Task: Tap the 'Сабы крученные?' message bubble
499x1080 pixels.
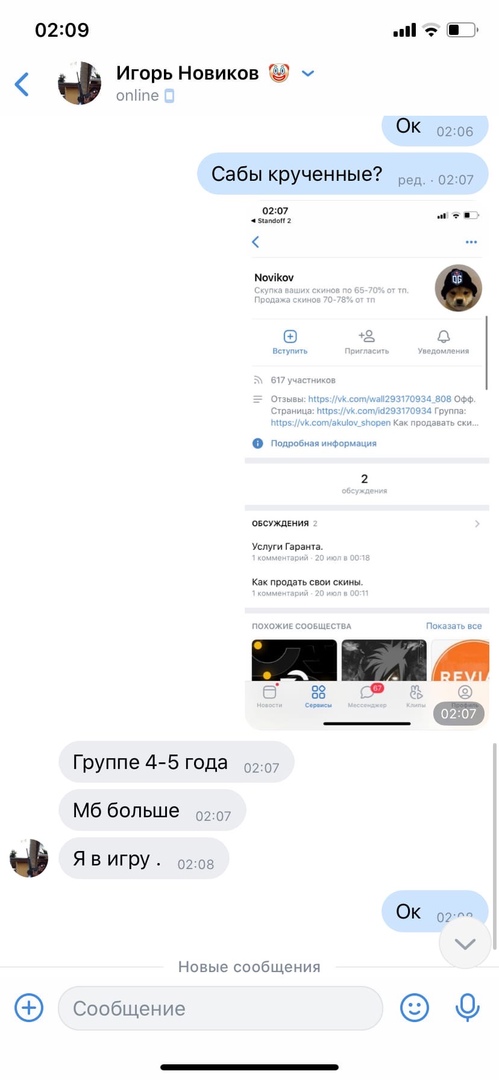Action: pyautogui.click(x=343, y=174)
